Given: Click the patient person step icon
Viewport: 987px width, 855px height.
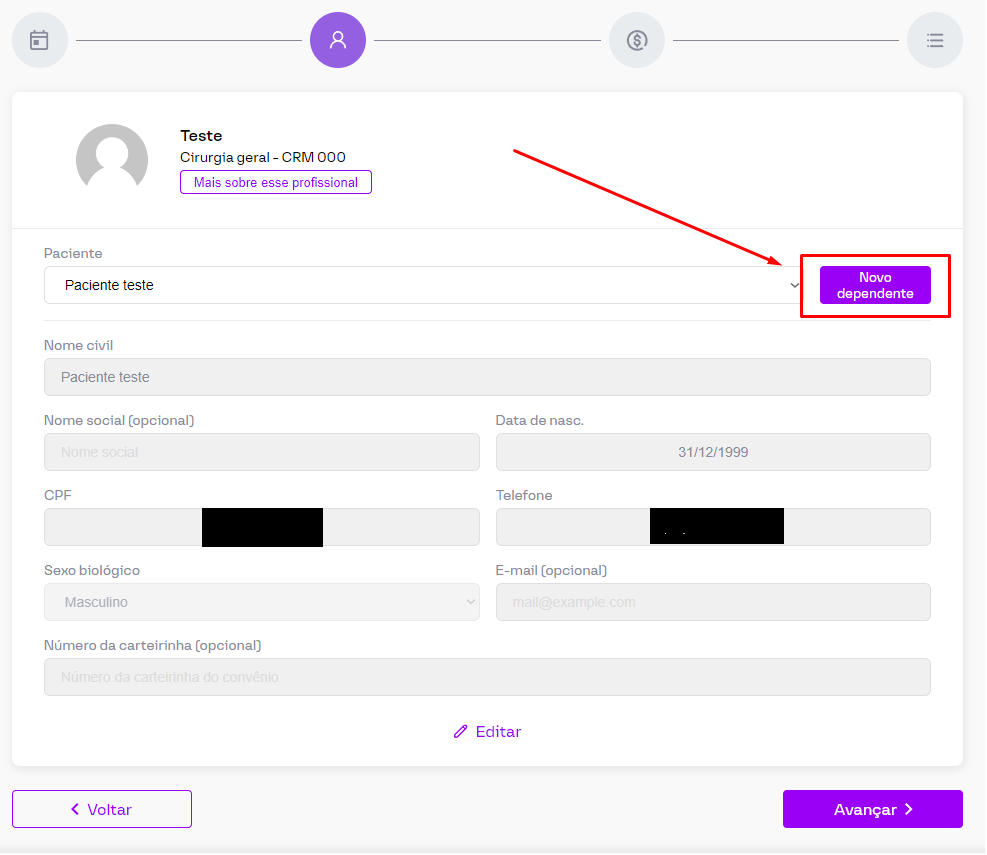Looking at the screenshot, I should click(x=338, y=40).
